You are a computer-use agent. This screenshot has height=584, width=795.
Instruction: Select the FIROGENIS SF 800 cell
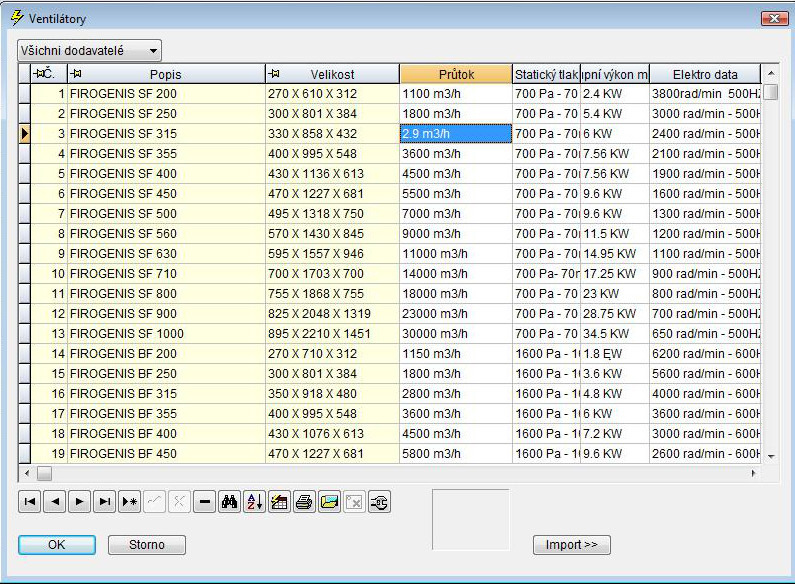pyautogui.click(x=166, y=294)
